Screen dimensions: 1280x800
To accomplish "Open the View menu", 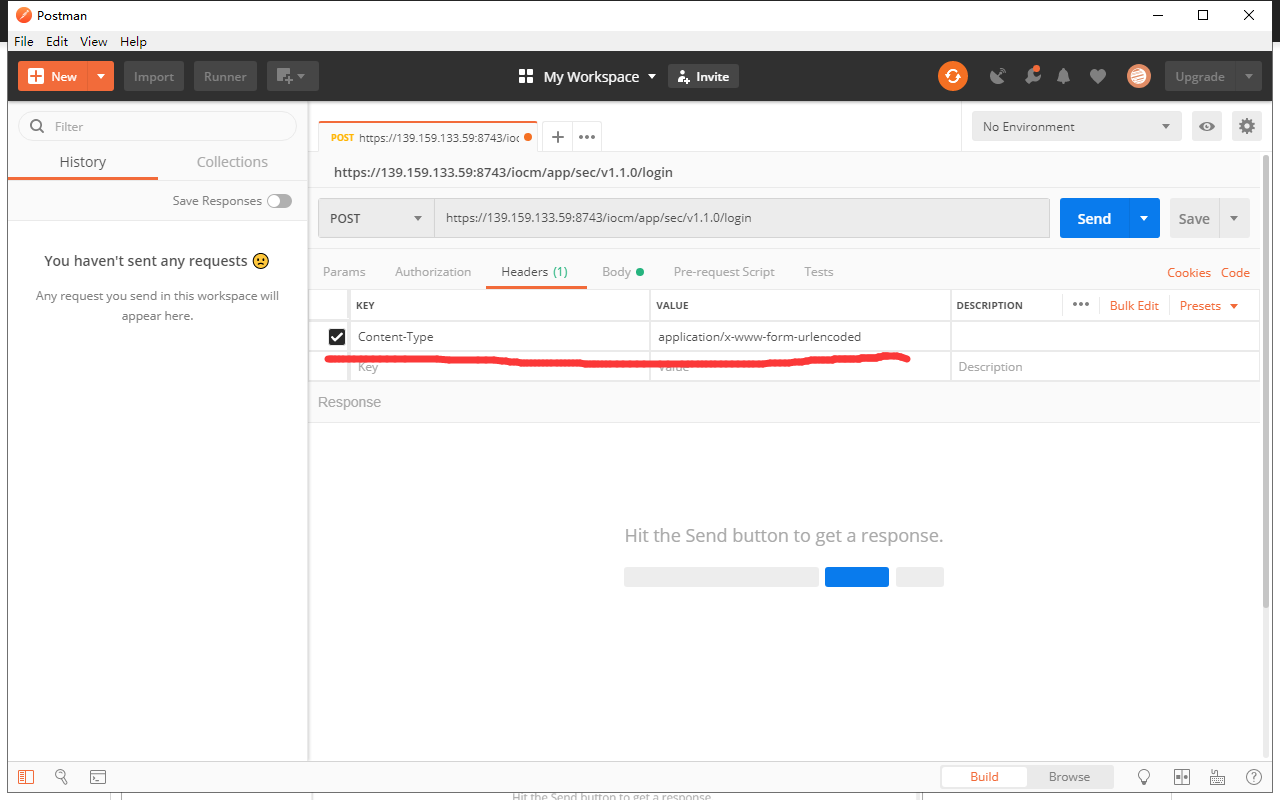I will pyautogui.click(x=94, y=41).
